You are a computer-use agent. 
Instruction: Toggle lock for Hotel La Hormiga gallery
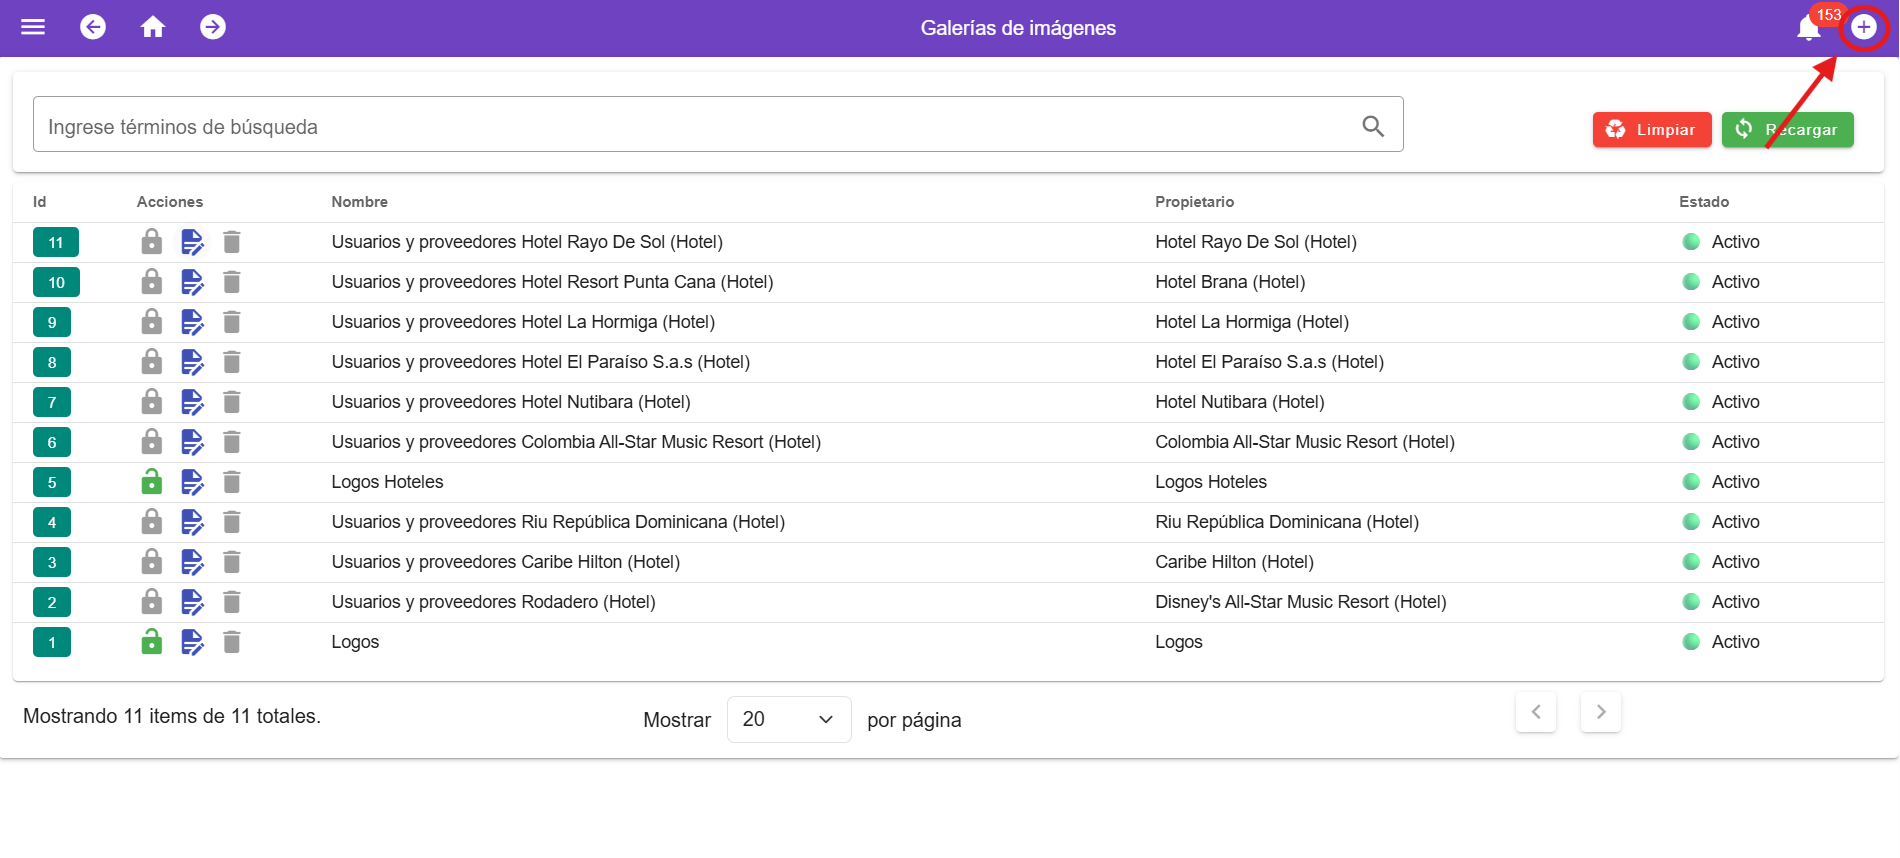152,322
